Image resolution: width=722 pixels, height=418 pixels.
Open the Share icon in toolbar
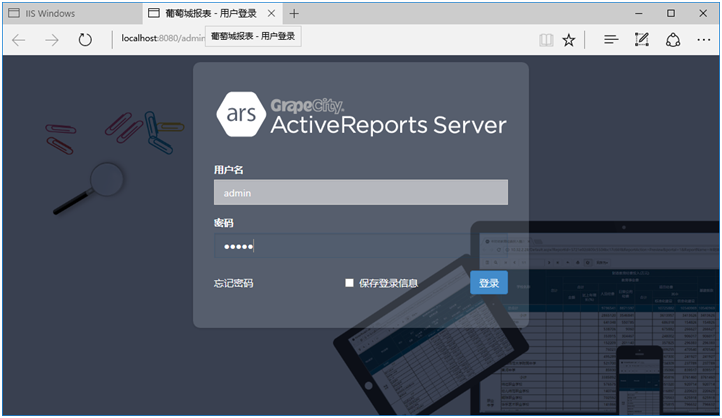click(673, 40)
